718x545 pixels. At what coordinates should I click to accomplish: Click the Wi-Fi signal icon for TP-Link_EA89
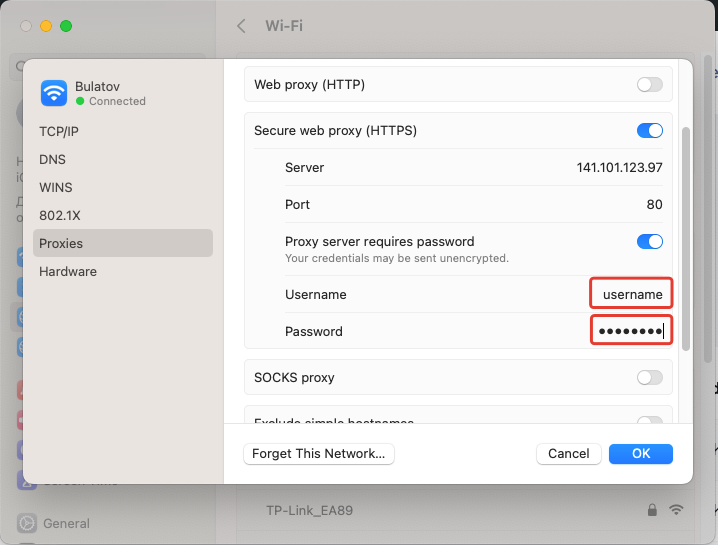tap(676, 510)
